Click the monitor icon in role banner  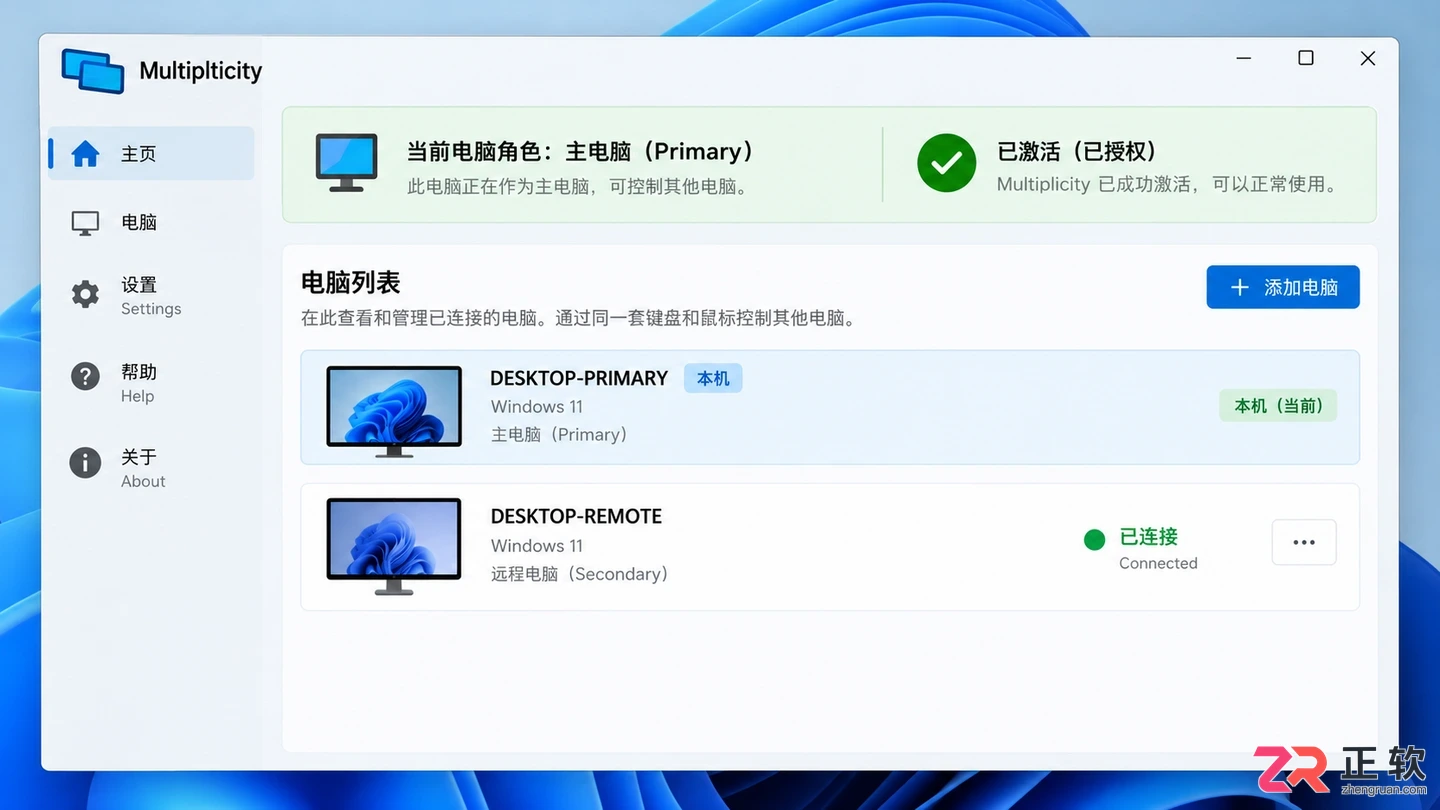point(346,163)
